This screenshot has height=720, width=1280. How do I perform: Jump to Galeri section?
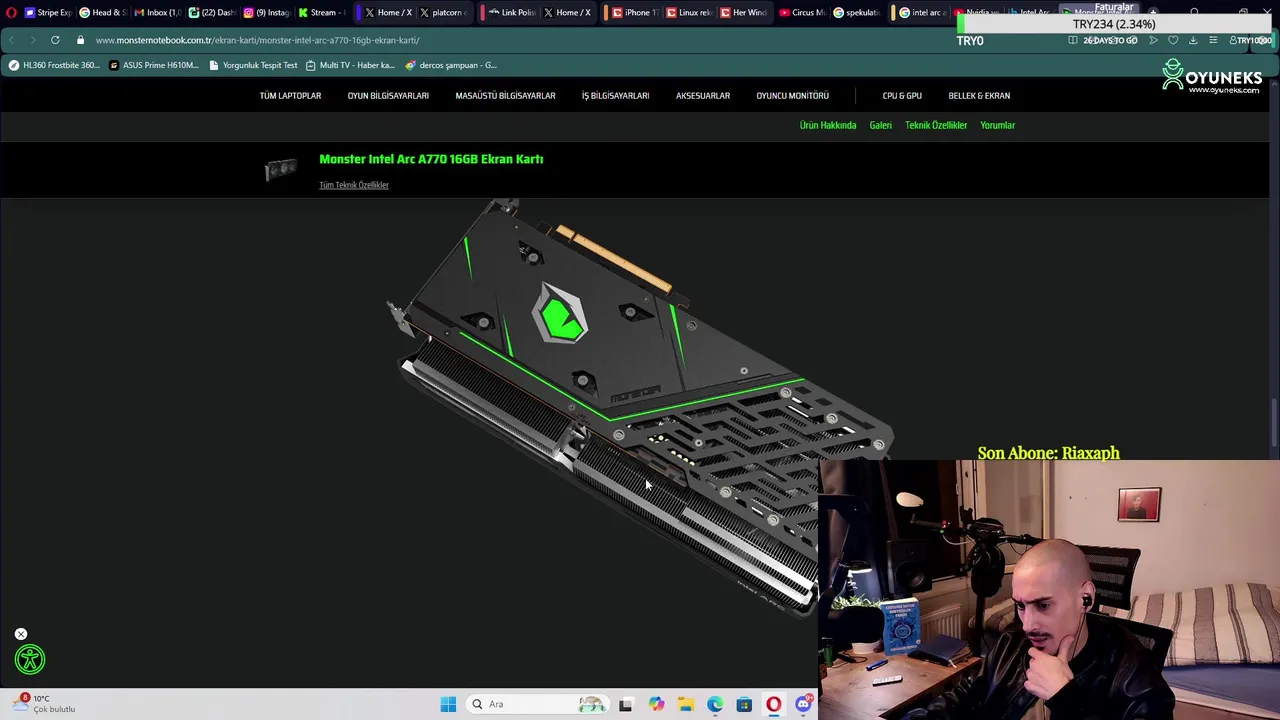point(880,125)
